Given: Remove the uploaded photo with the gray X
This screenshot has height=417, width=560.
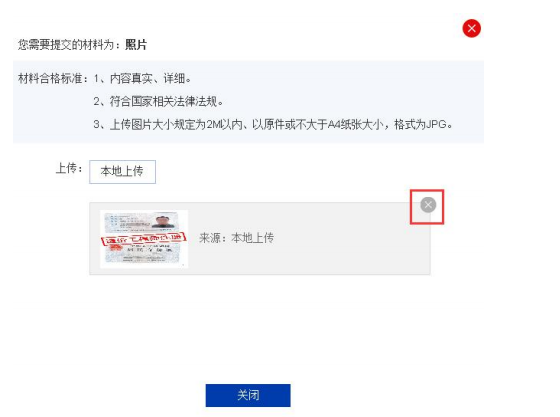Looking at the screenshot, I should click(x=428, y=205).
